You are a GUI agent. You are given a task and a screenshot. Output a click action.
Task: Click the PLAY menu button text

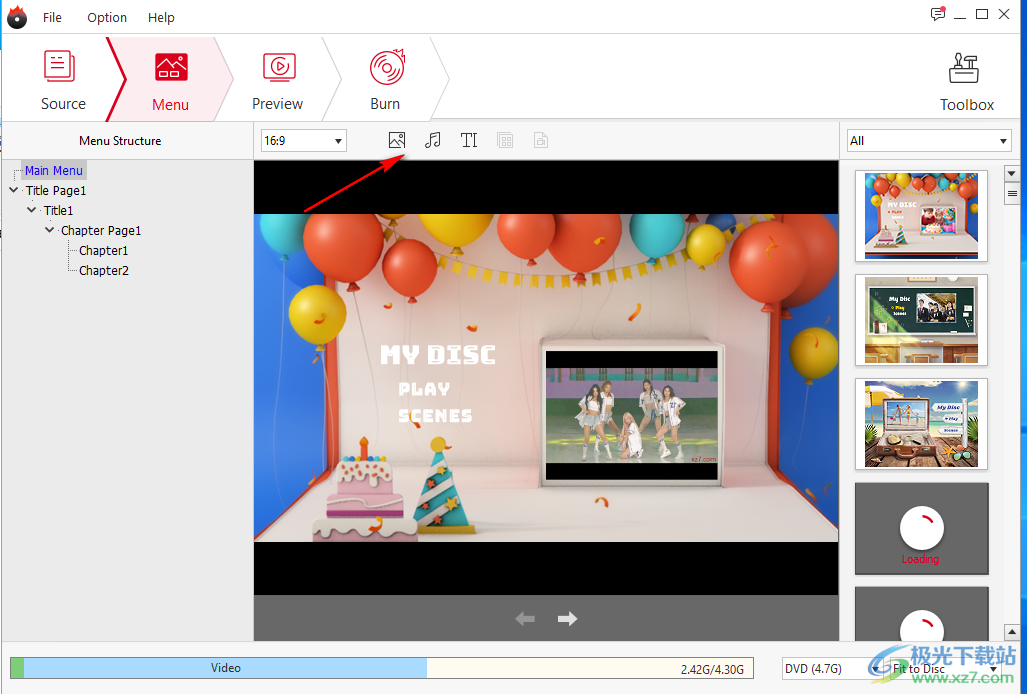(x=424, y=389)
